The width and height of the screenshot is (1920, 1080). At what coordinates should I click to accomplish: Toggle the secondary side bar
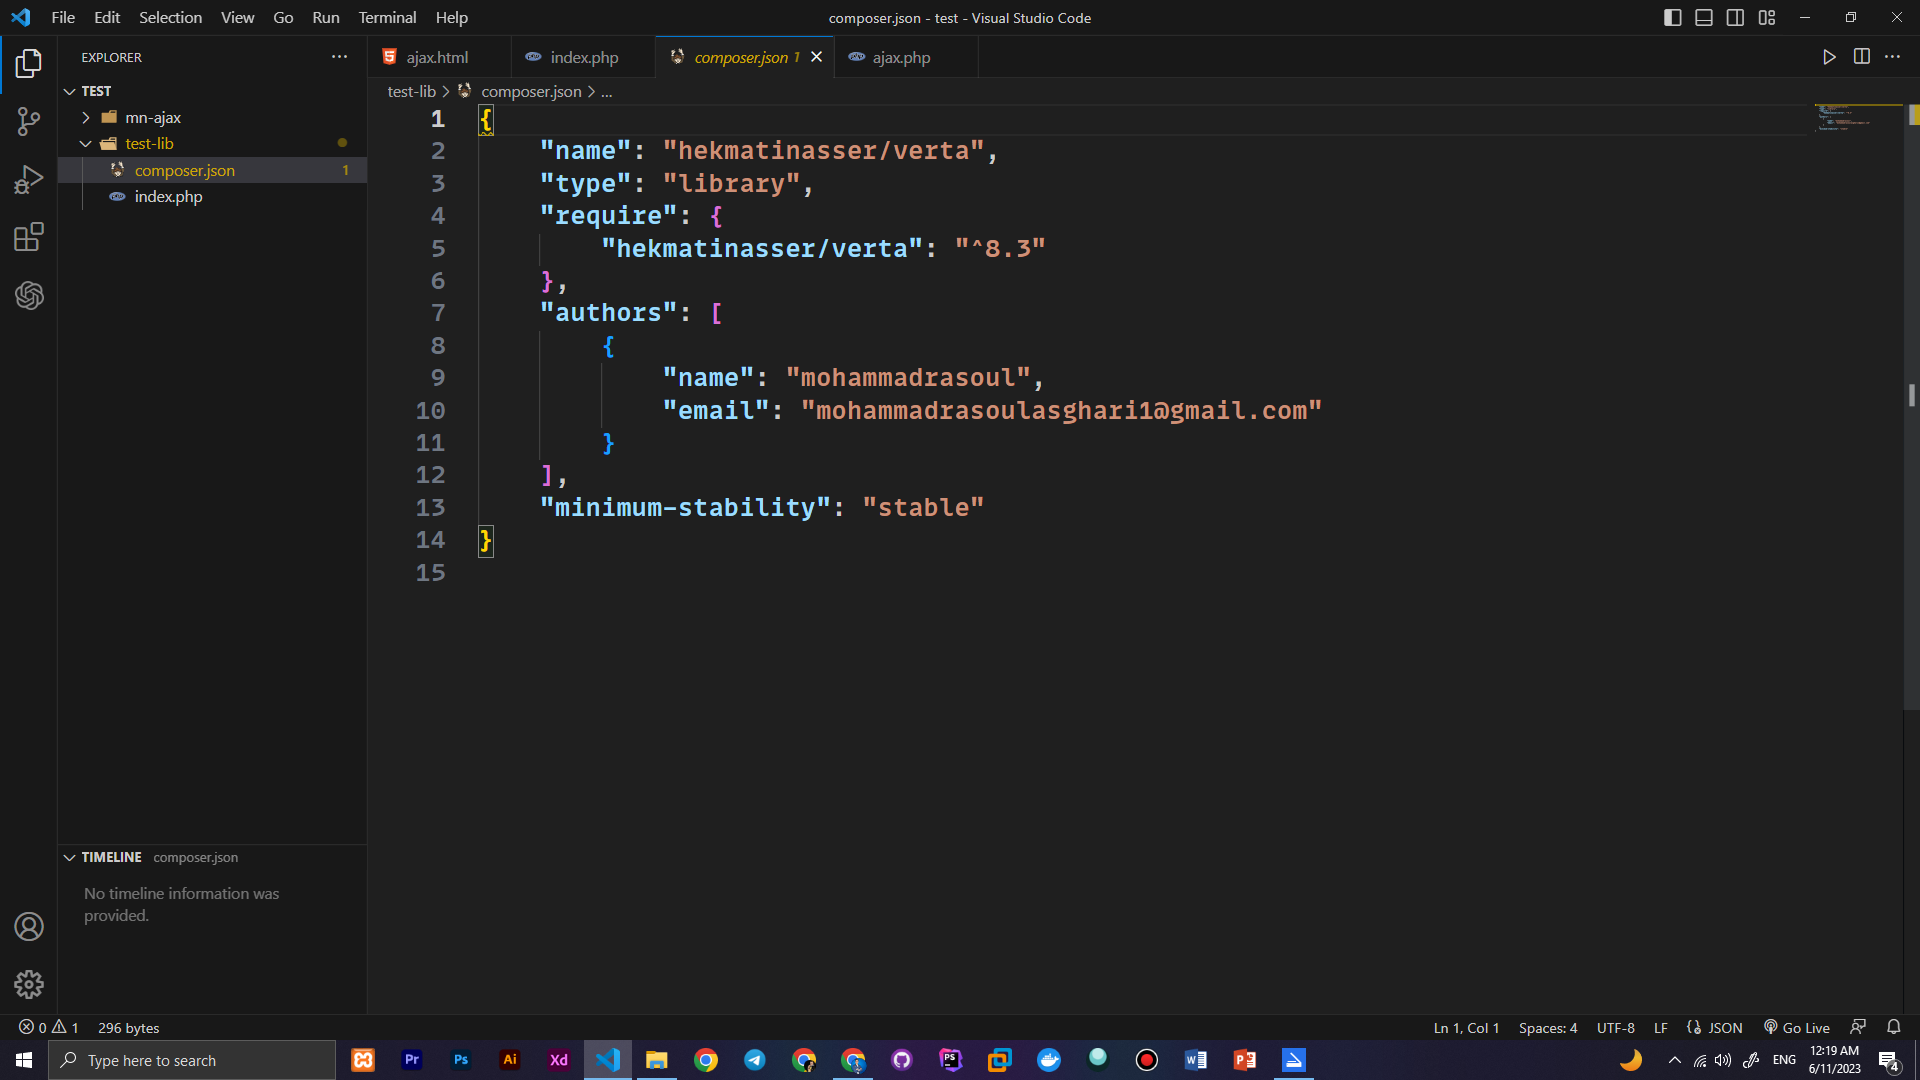[1735, 18]
